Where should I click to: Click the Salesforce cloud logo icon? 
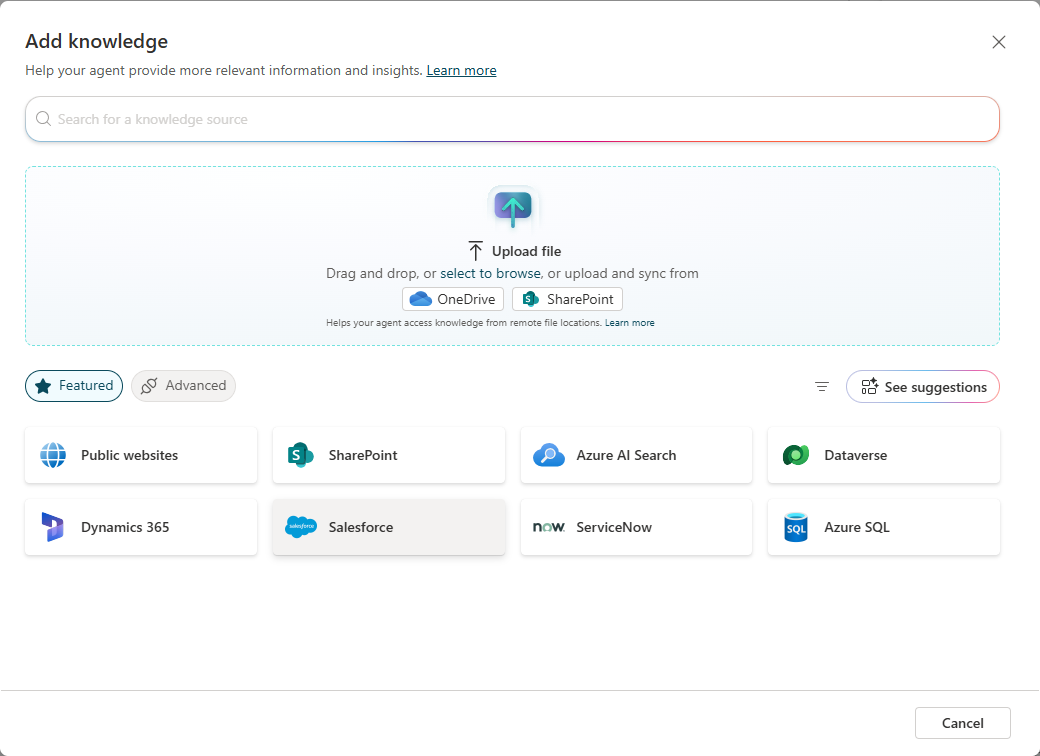300,527
